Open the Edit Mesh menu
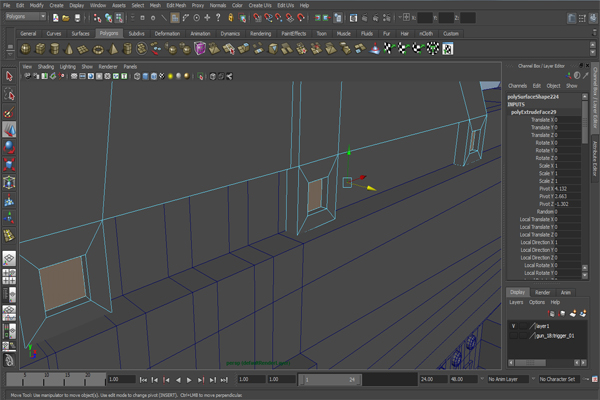The height and width of the screenshot is (400, 600). [x=176, y=5]
